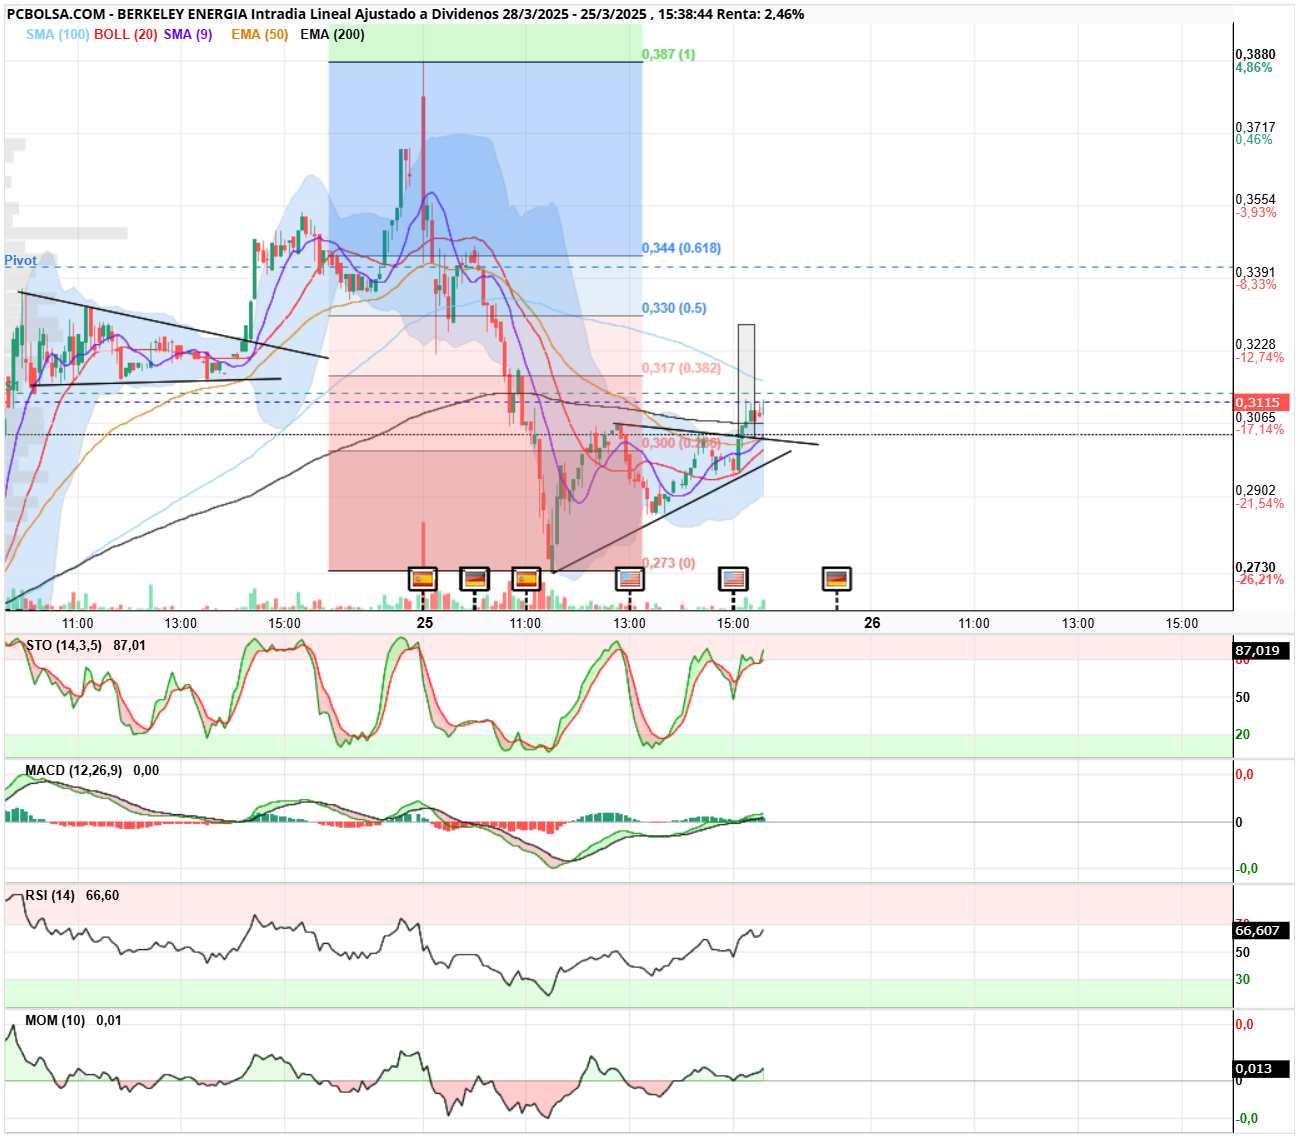Toggle the EMA (200) legend entry

[332, 34]
